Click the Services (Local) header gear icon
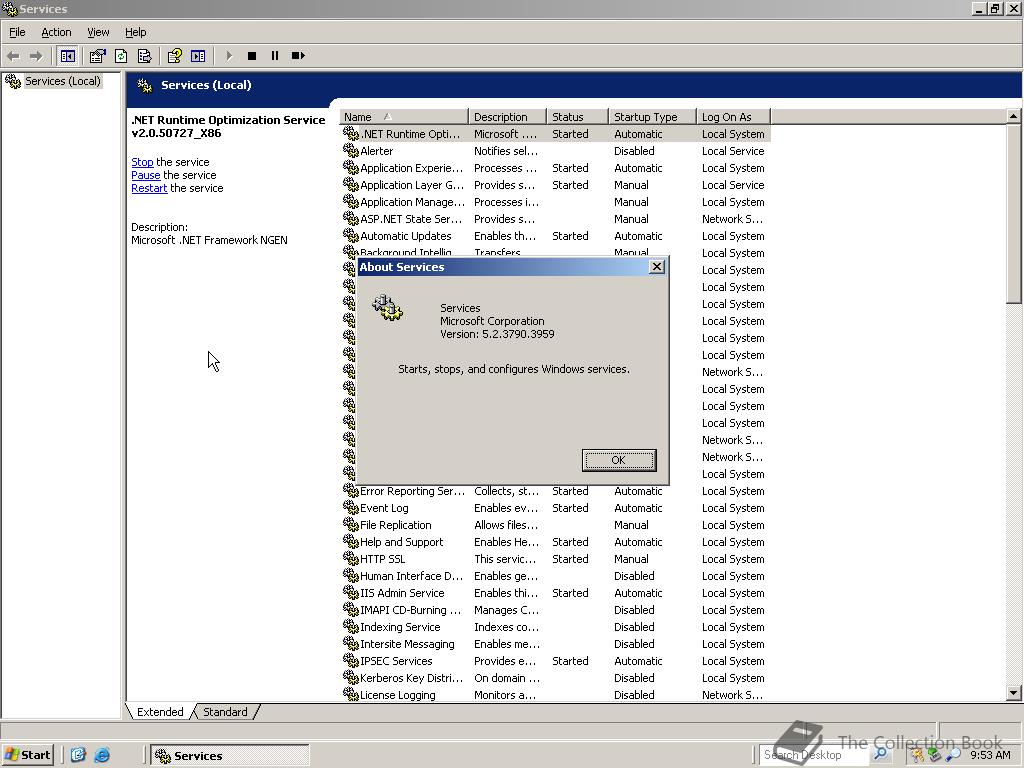This screenshot has height=768, width=1024. tap(145, 86)
